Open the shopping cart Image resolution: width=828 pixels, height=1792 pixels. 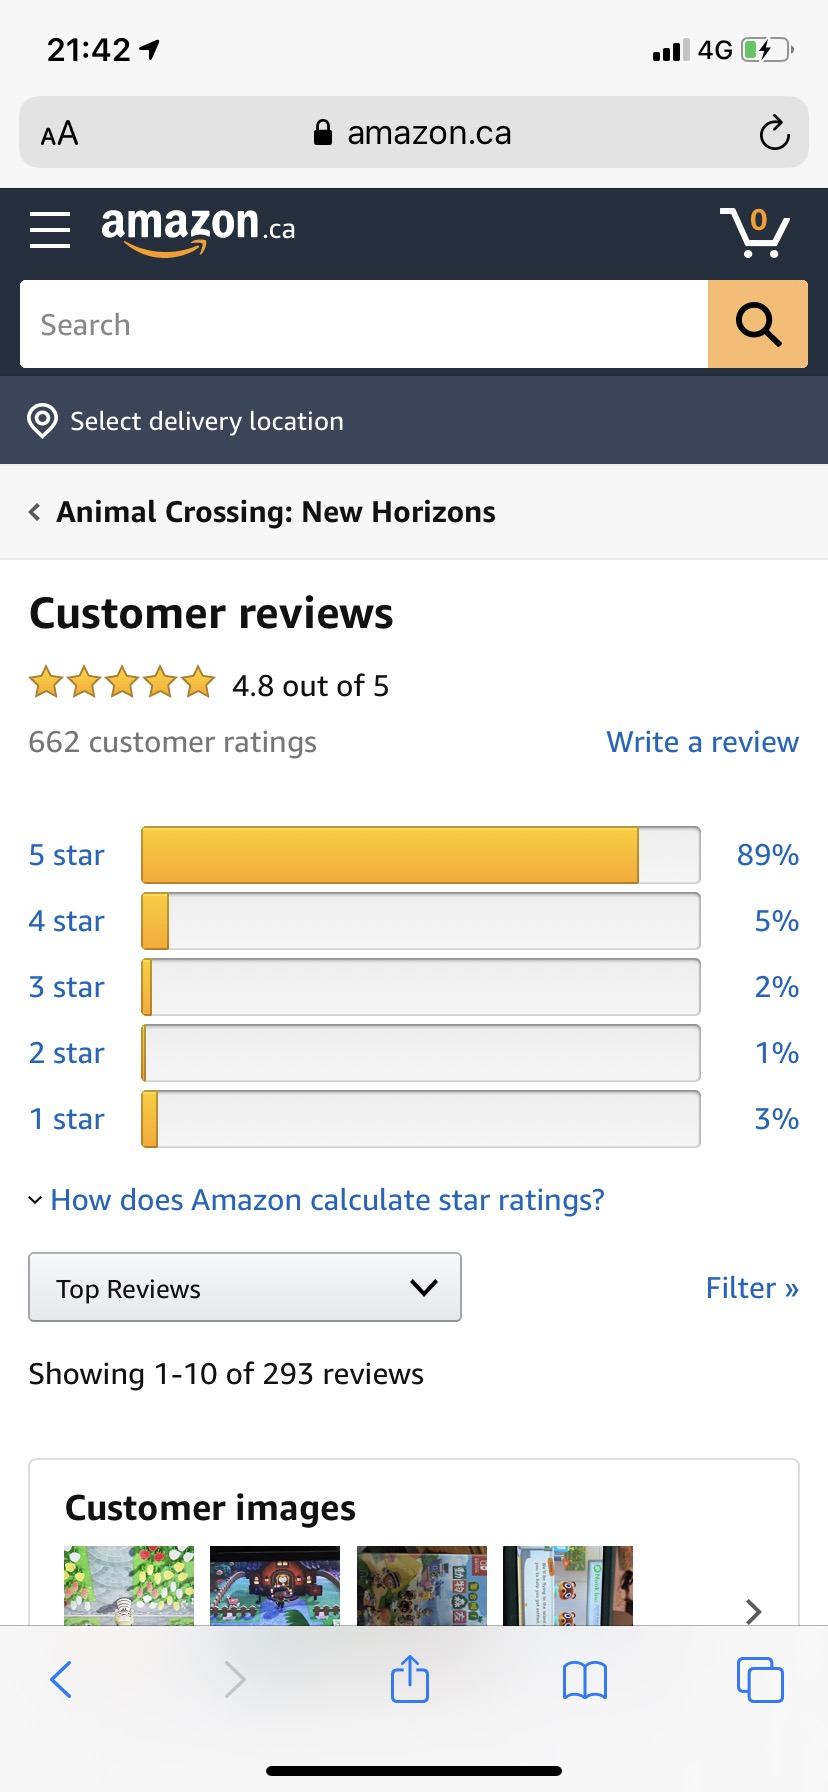tap(755, 232)
